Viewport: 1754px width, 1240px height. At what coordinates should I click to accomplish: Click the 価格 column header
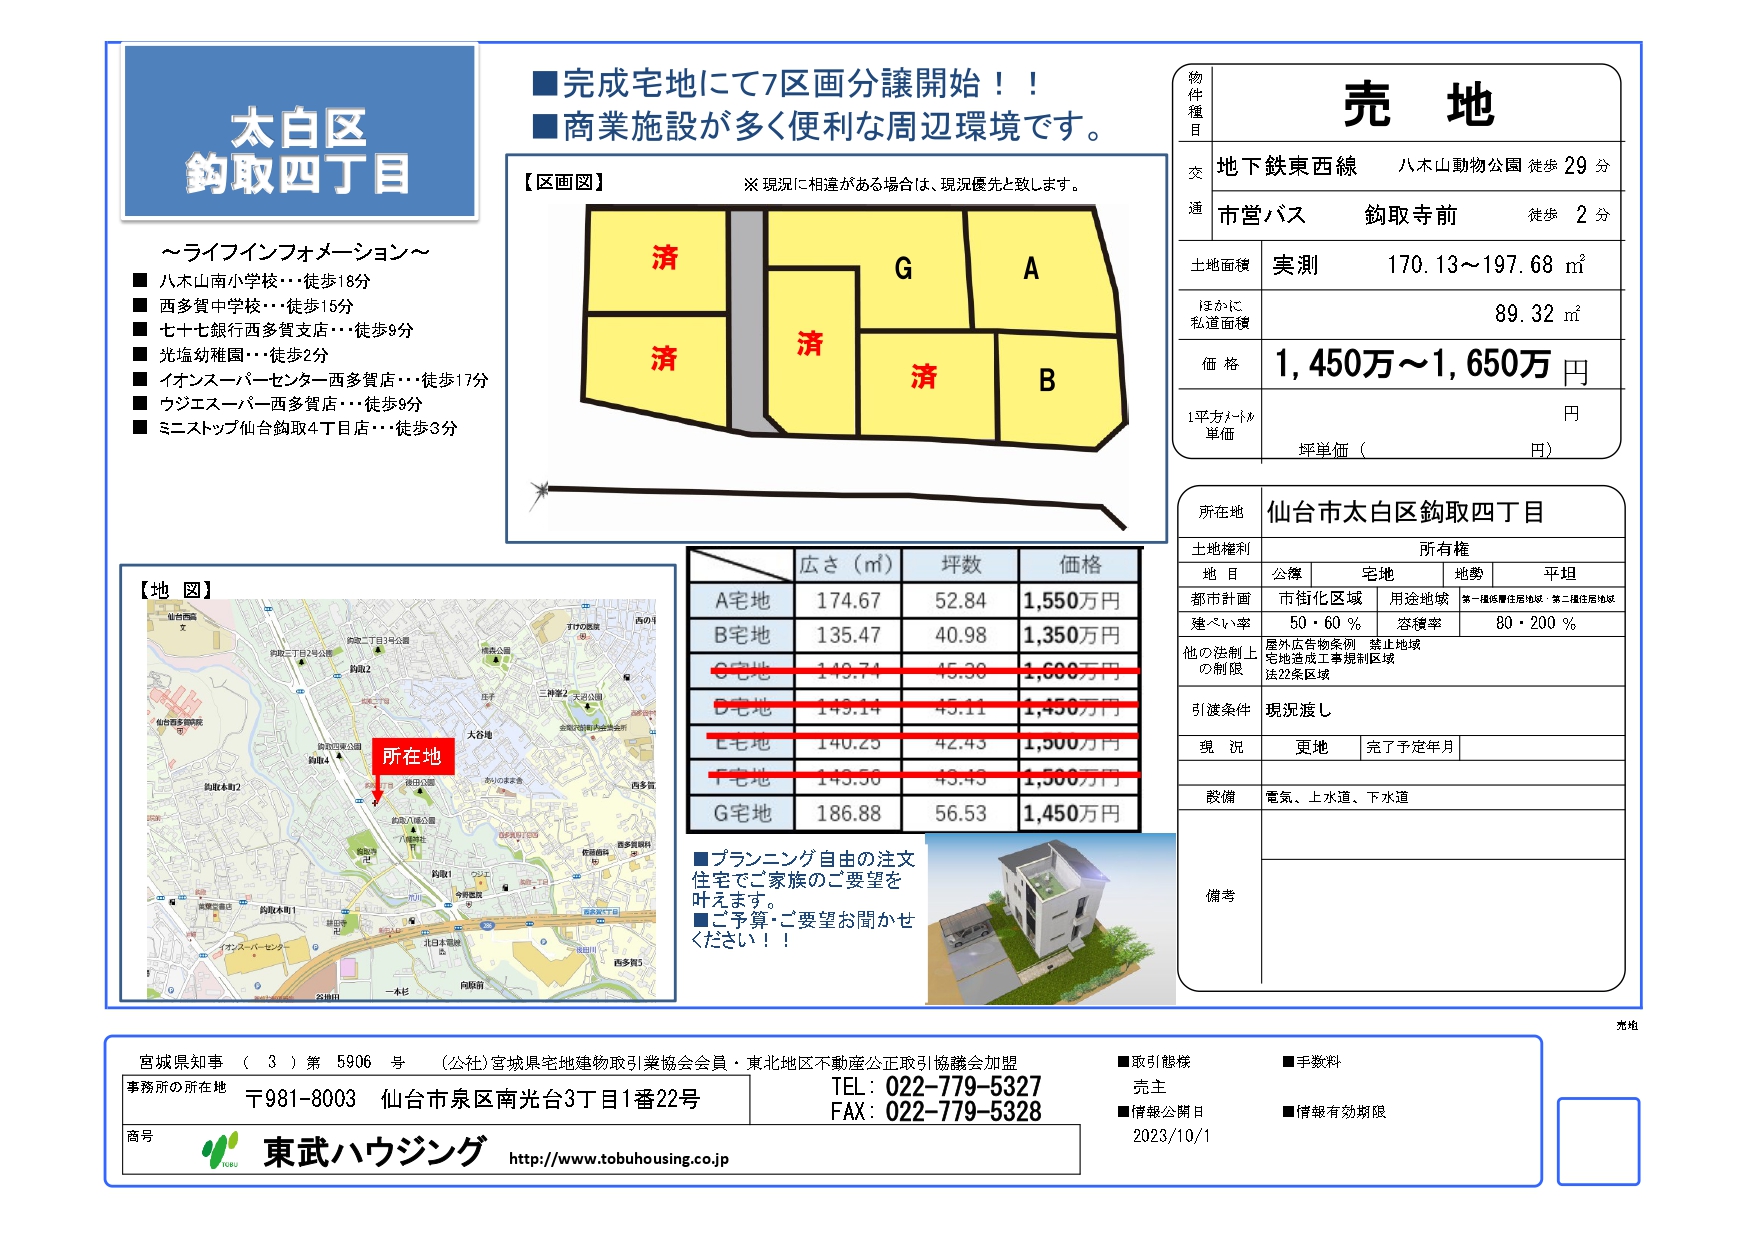pos(1079,565)
